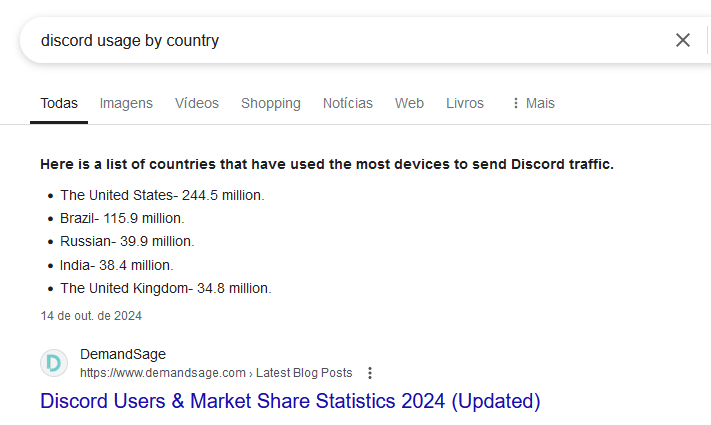Image resolution: width=711 pixels, height=425 pixels.
Task: Select the Notícias tab
Action: 348,103
